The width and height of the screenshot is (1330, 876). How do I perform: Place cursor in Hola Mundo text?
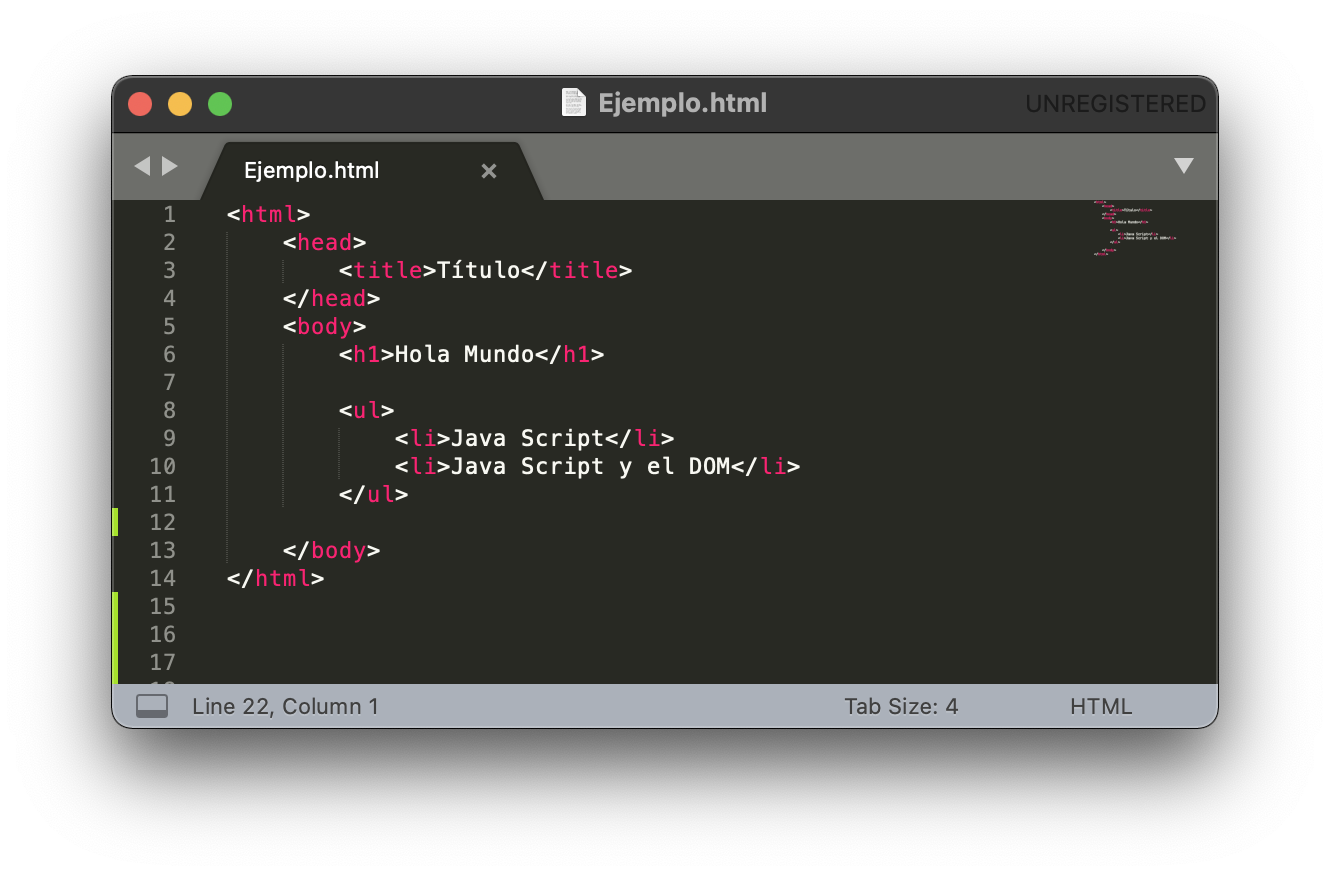pos(465,354)
